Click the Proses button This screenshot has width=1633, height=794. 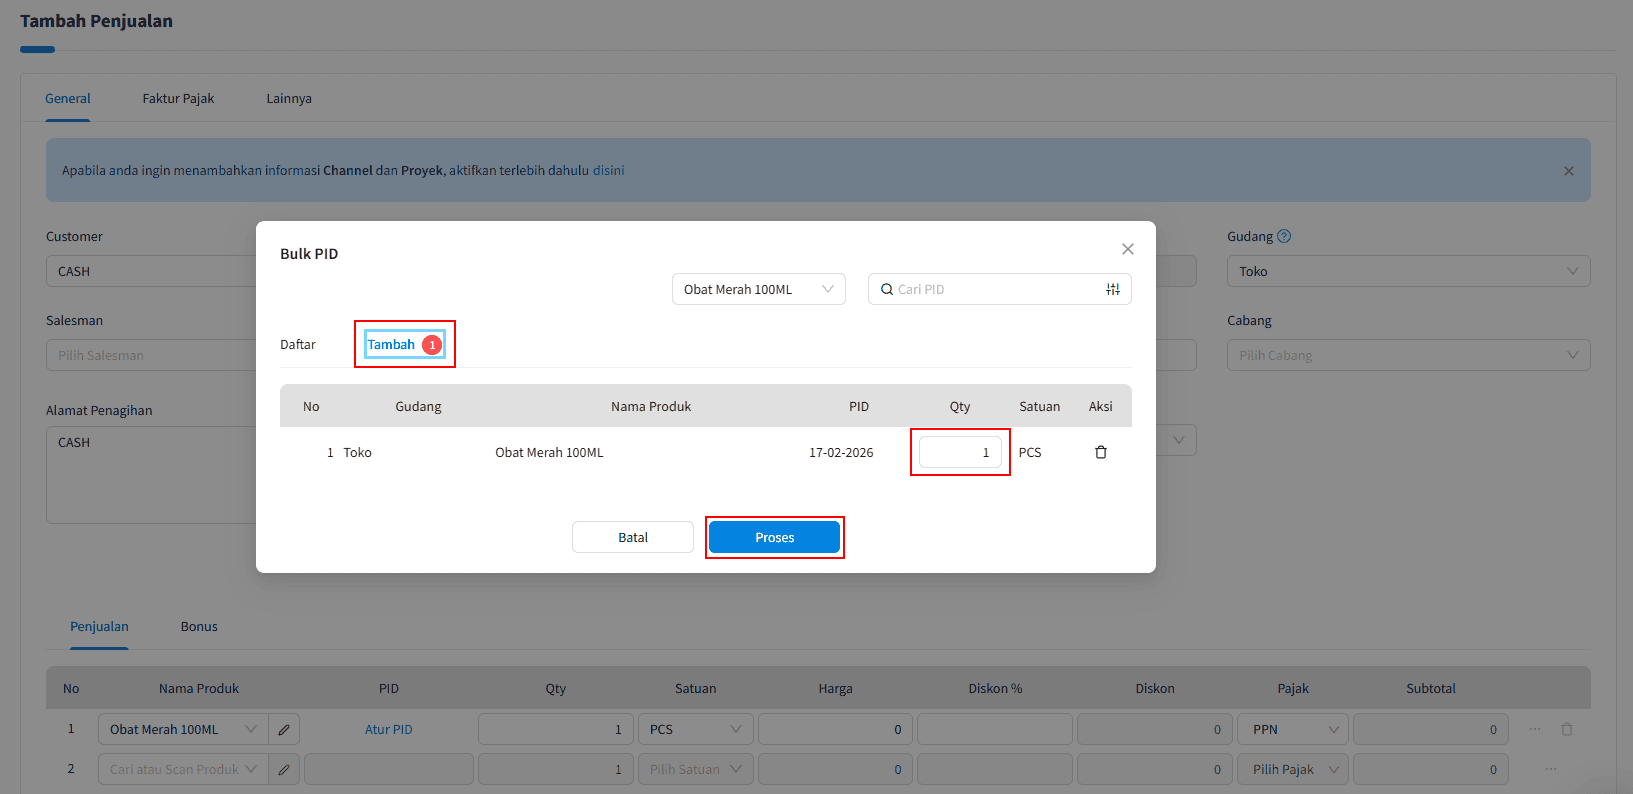click(x=774, y=537)
